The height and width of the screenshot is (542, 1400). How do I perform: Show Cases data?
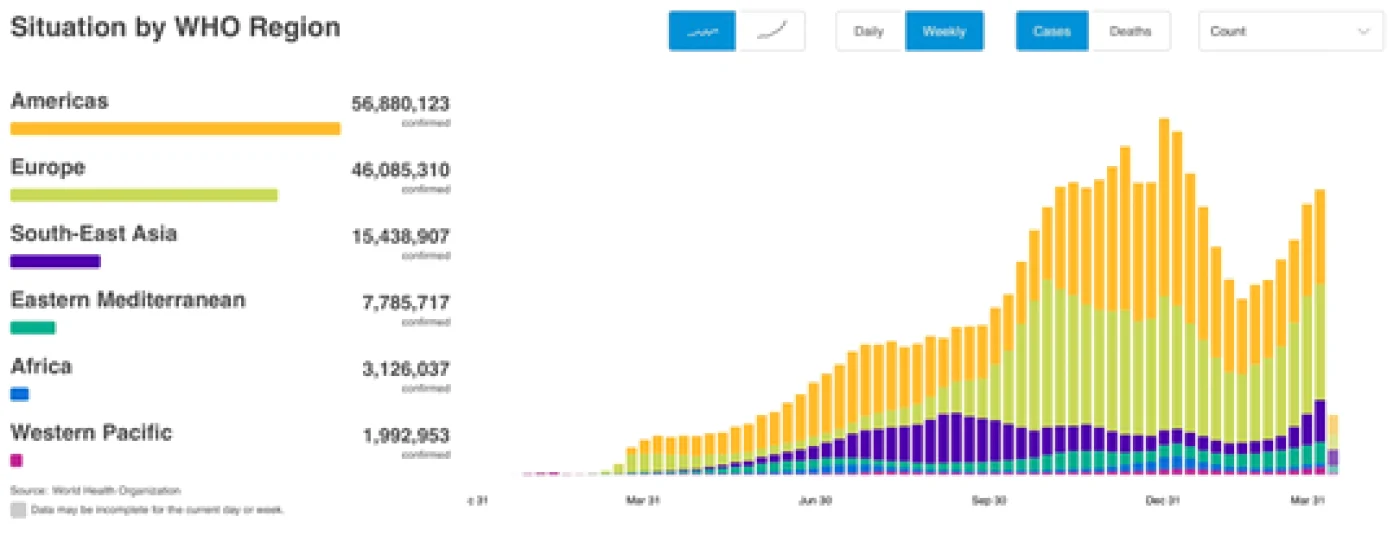pos(1052,31)
